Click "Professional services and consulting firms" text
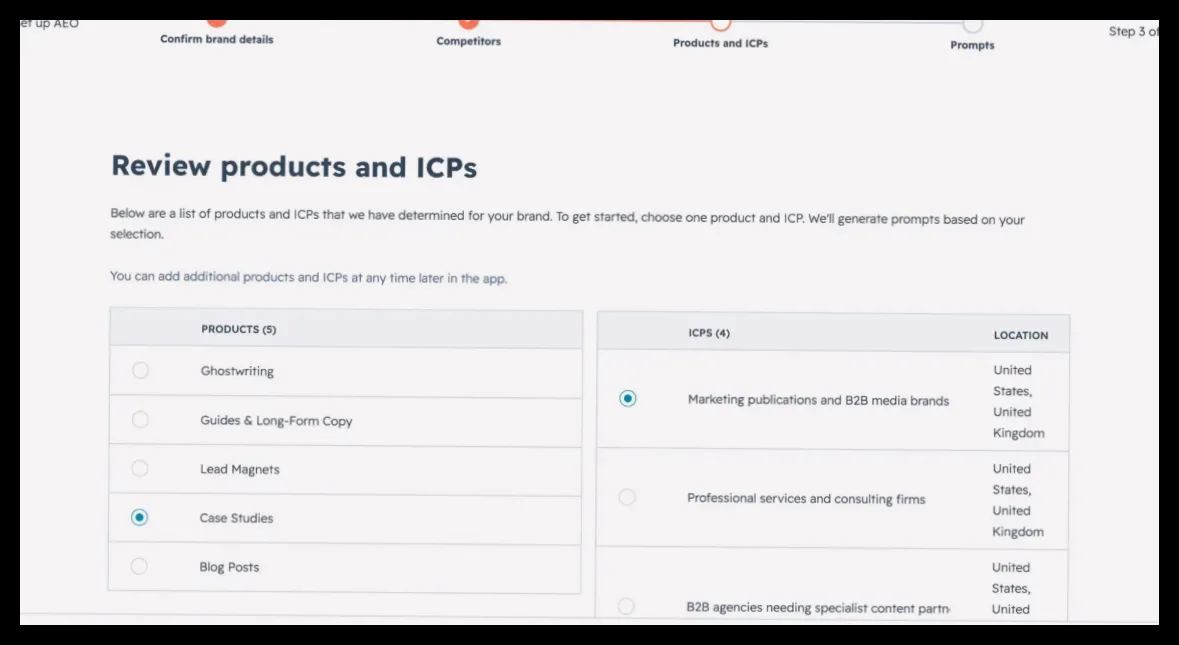 pyautogui.click(x=806, y=498)
